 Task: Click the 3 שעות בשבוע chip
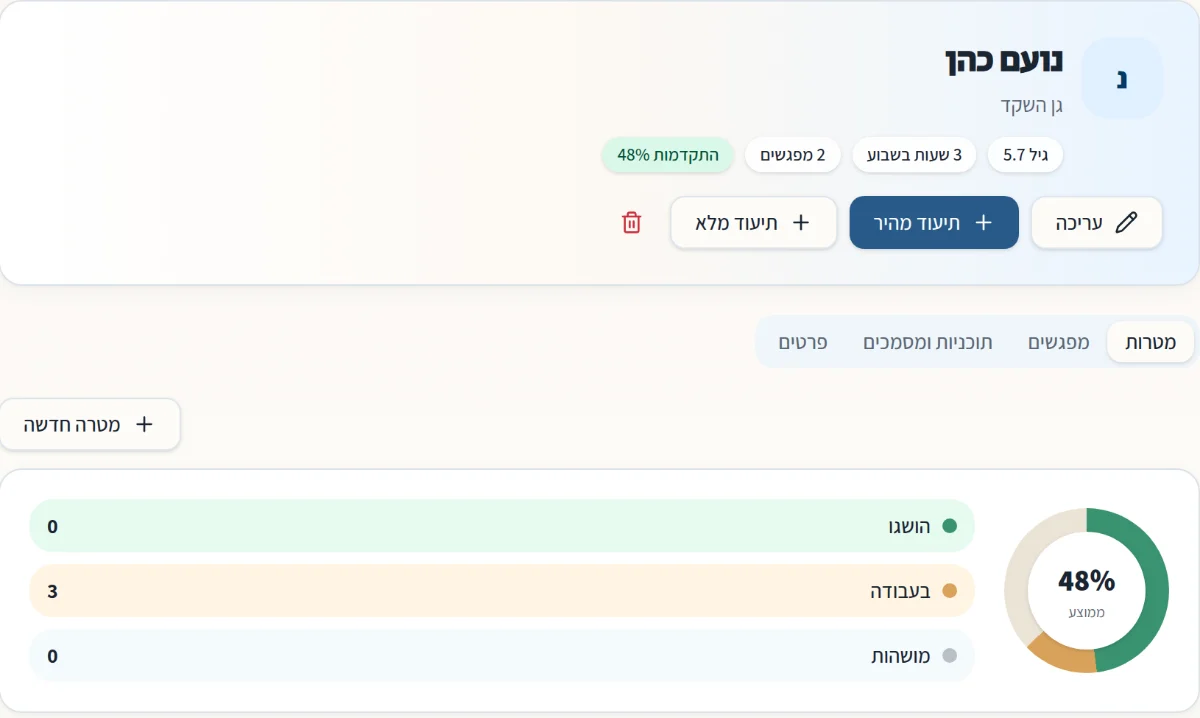(x=914, y=155)
